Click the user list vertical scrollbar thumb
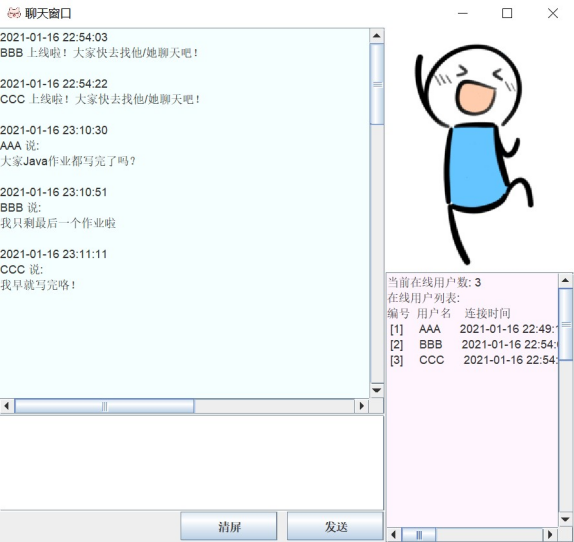The height and width of the screenshot is (542, 574). (x=566, y=324)
